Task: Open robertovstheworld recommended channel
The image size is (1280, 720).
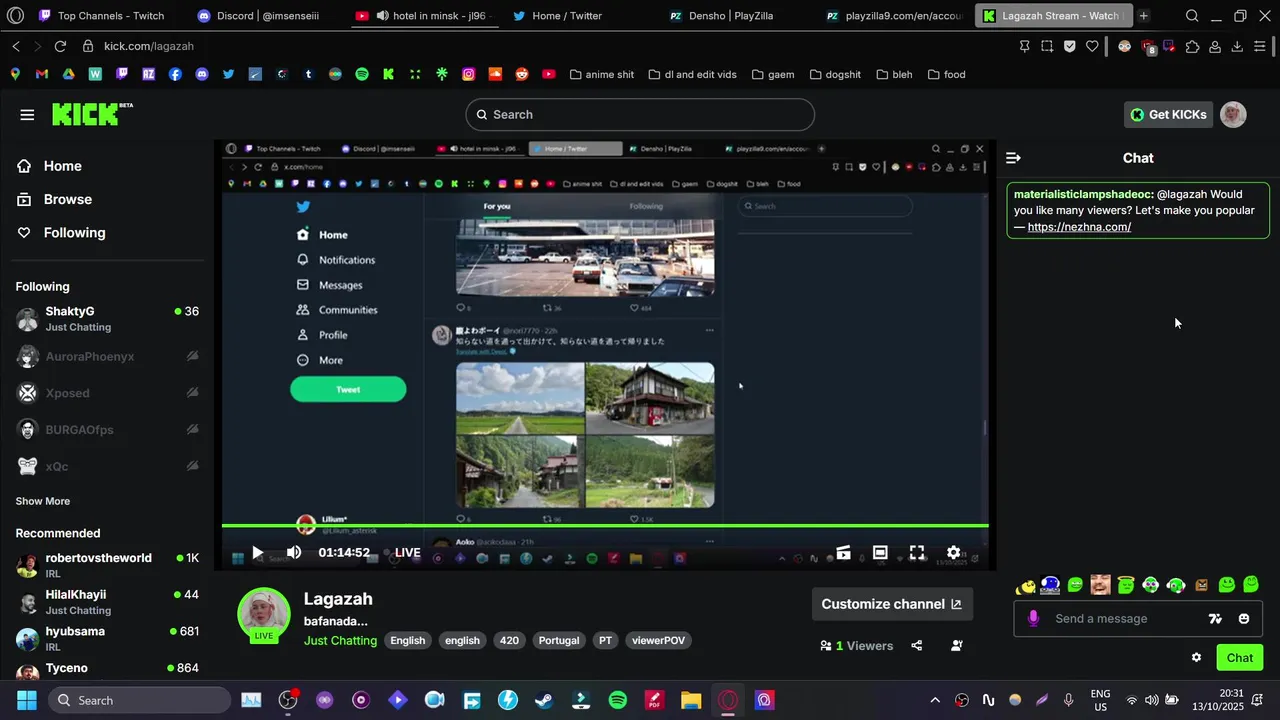Action: (x=107, y=565)
